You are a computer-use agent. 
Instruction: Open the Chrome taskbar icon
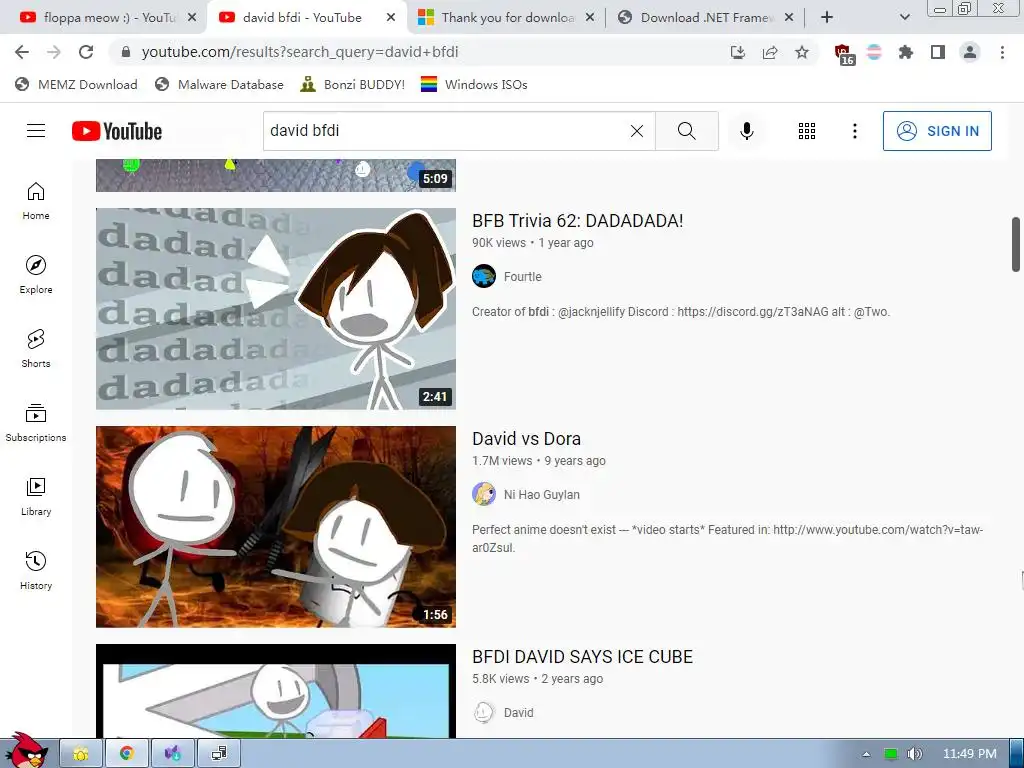pyautogui.click(x=127, y=753)
